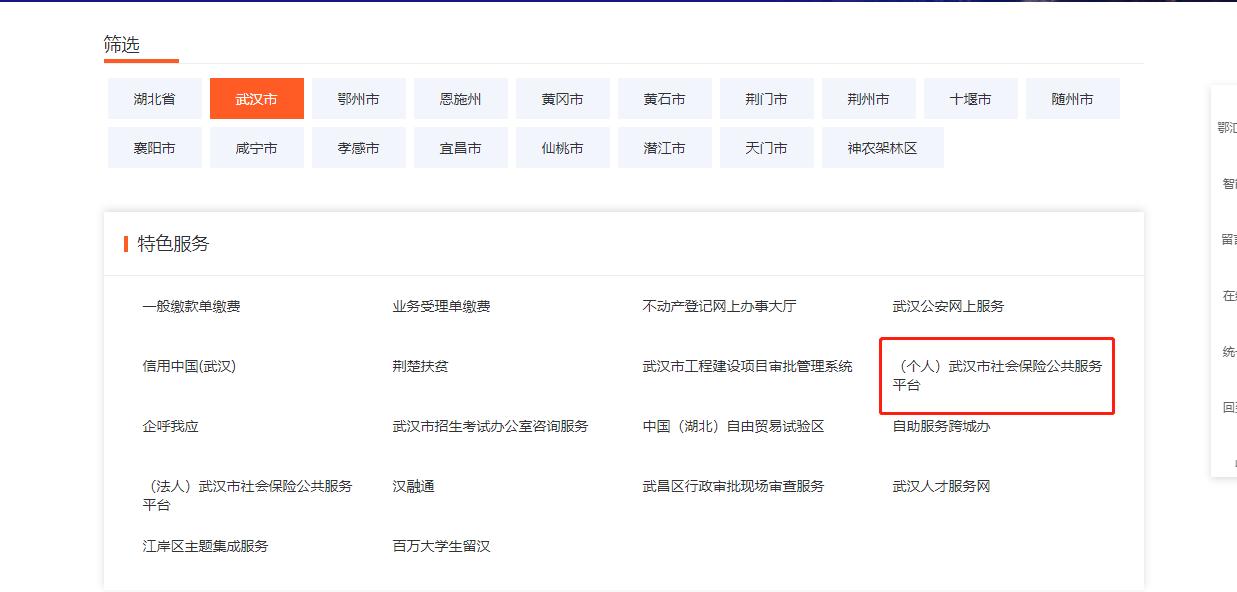1237x592 pixels.
Task: Select the 襄阳市 city button
Action: (x=154, y=146)
